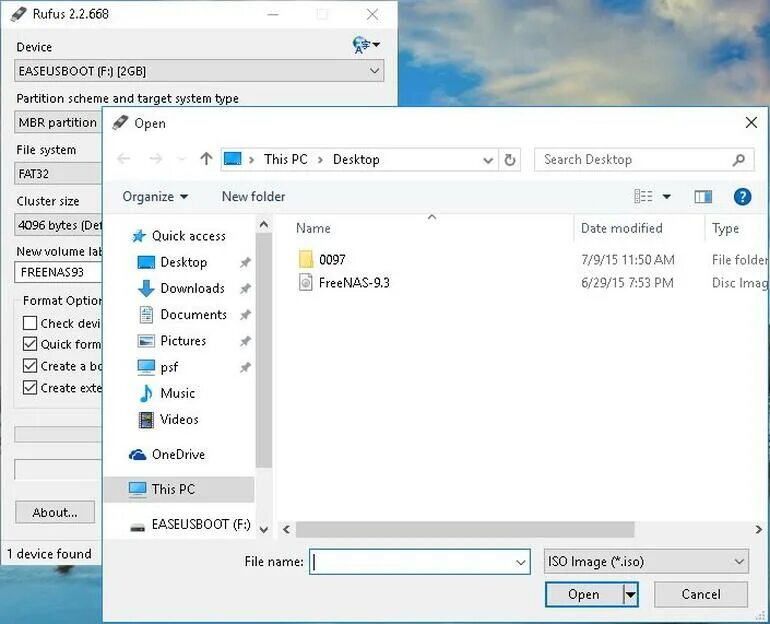
Task: Sort files by Name column
Action: click(x=313, y=228)
